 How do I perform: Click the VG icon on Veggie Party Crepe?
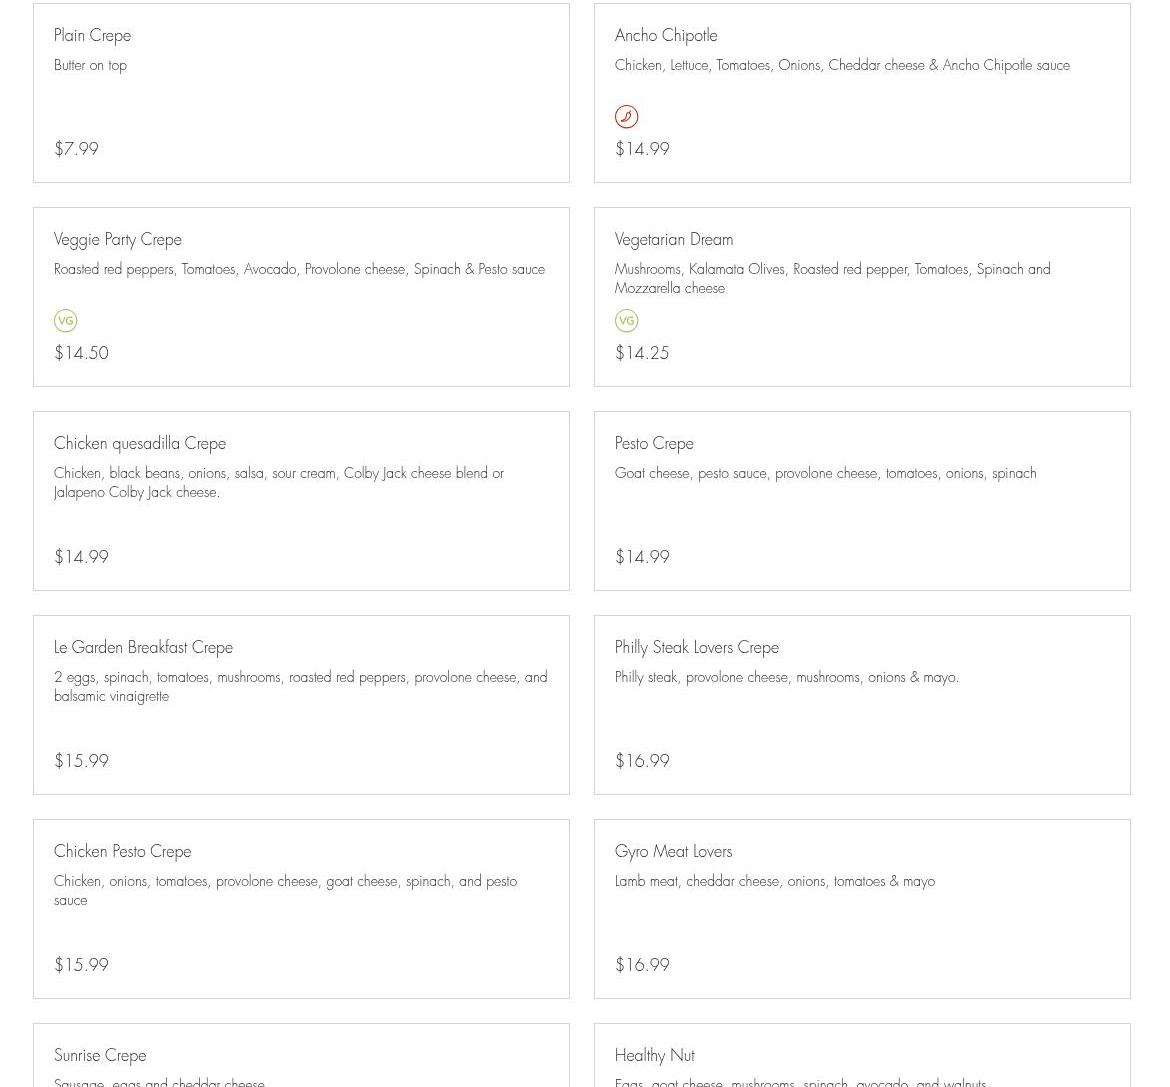tap(66, 321)
